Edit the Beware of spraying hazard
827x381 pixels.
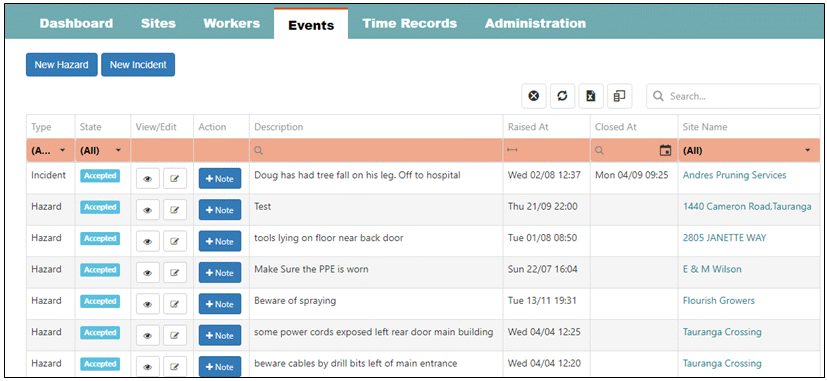click(175, 304)
